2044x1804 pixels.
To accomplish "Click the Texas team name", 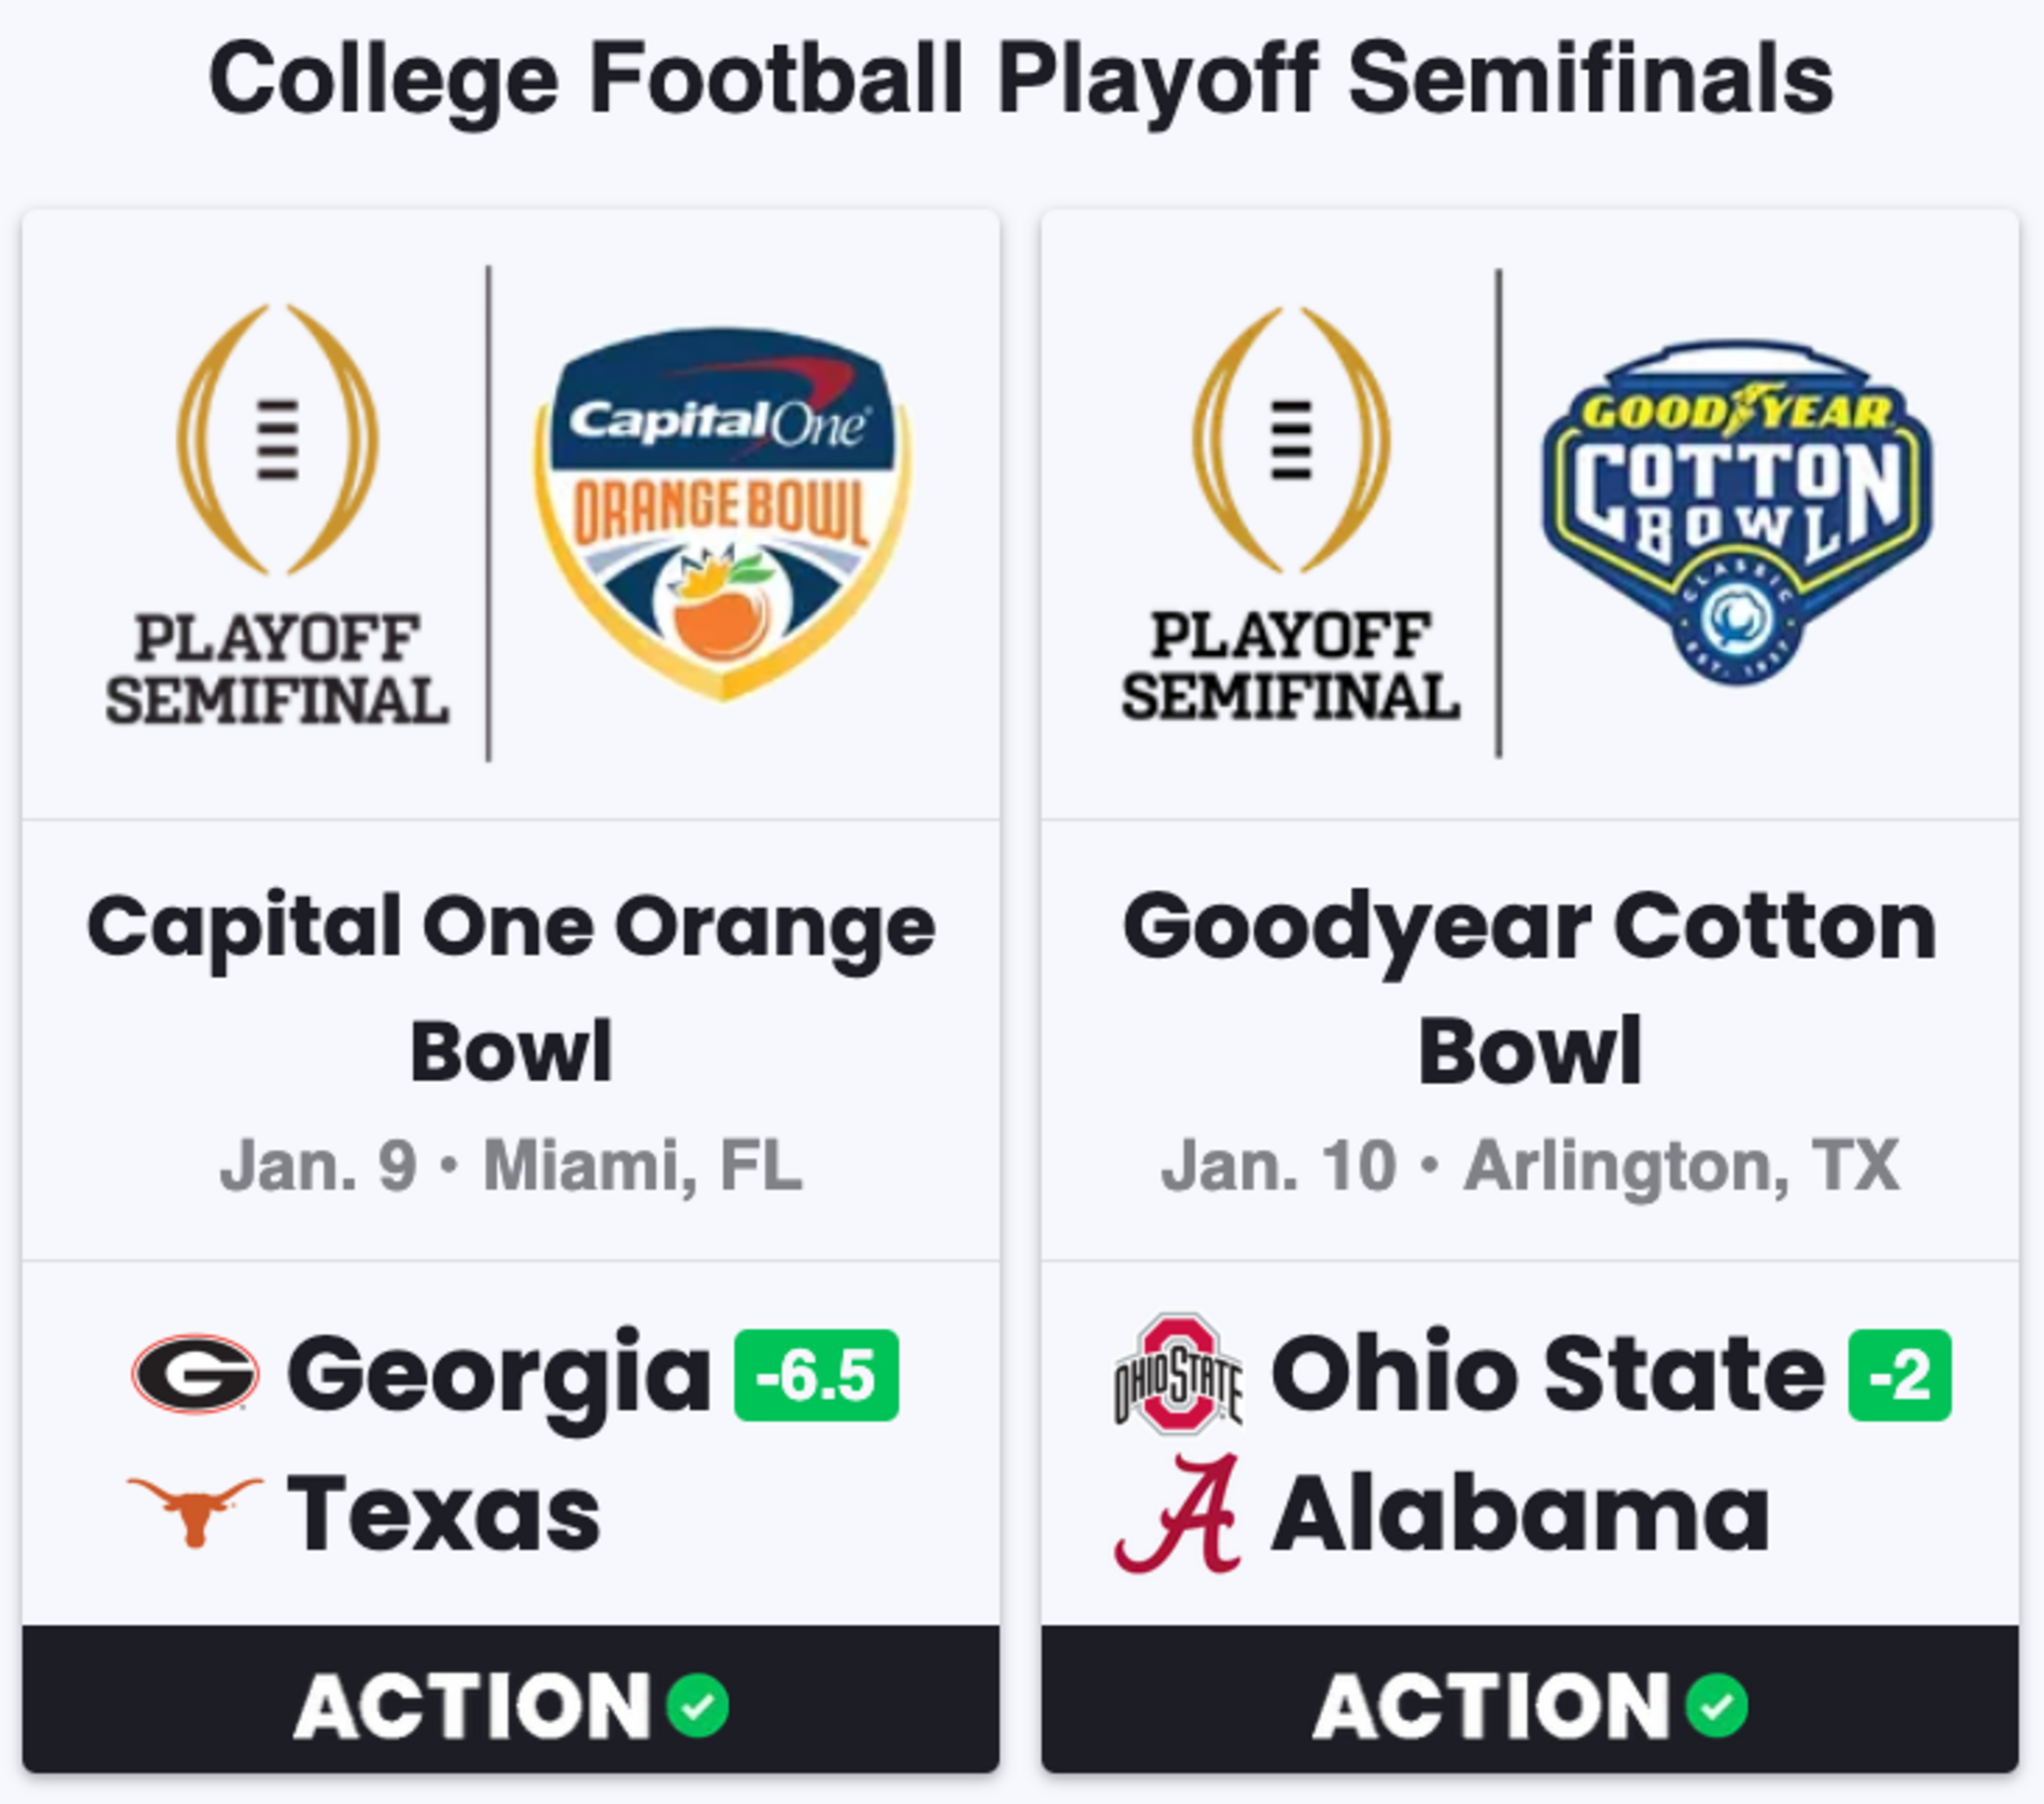I will coord(444,1514).
